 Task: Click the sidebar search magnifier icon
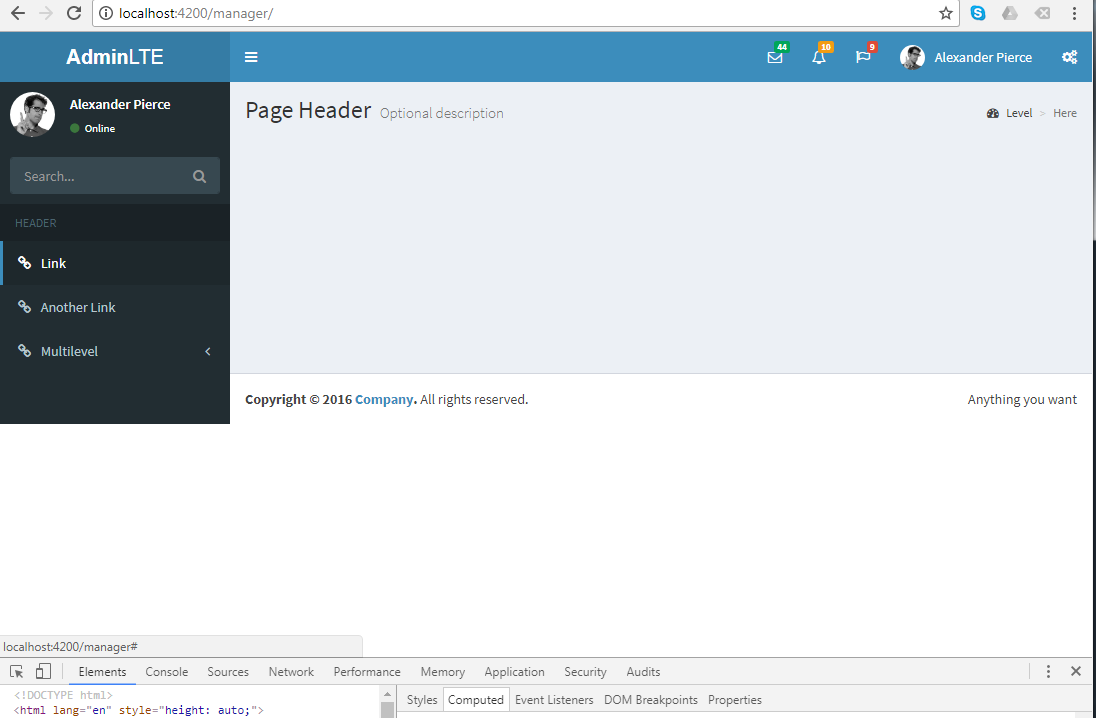click(199, 175)
